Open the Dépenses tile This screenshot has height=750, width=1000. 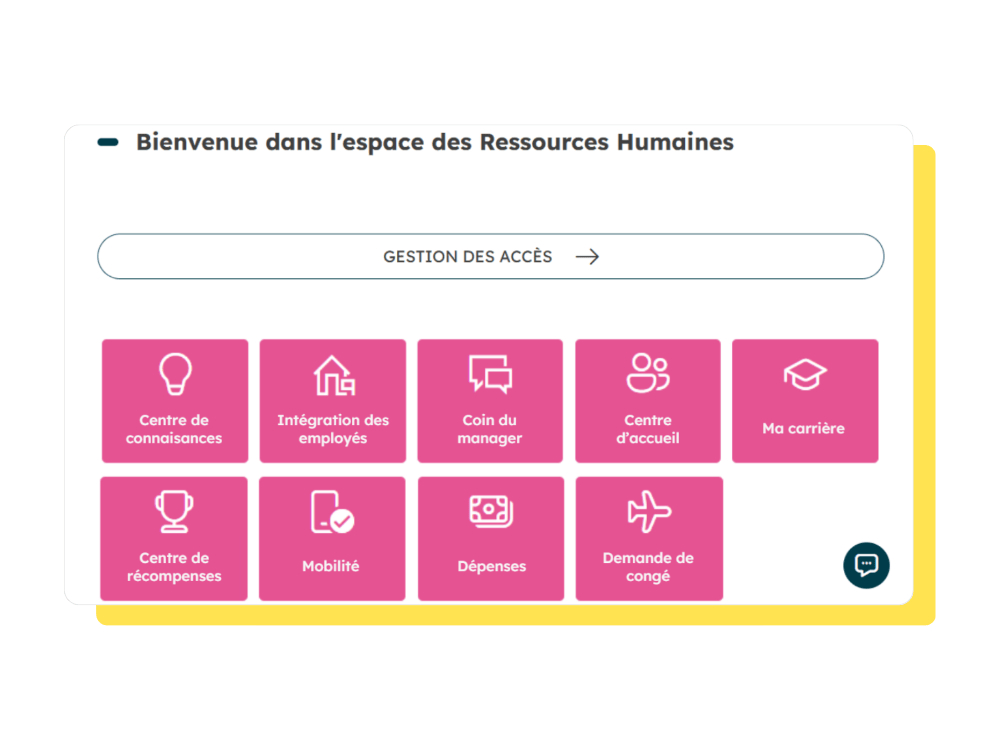pyautogui.click(x=490, y=538)
